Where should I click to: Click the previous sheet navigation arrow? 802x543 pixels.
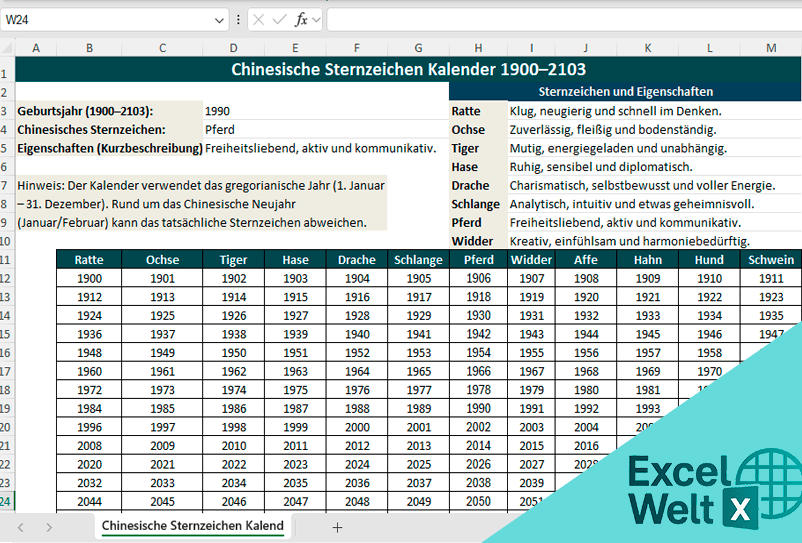[x=20, y=527]
